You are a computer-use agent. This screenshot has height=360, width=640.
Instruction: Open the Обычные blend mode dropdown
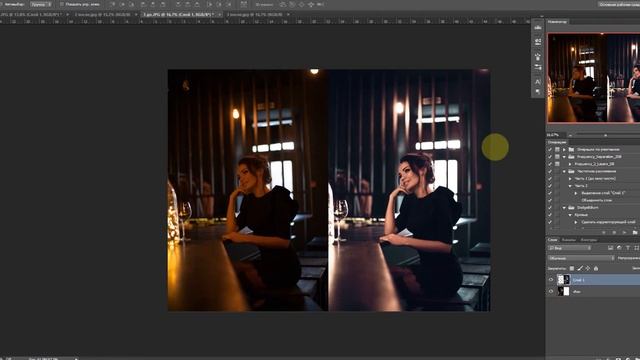pyautogui.click(x=581, y=258)
